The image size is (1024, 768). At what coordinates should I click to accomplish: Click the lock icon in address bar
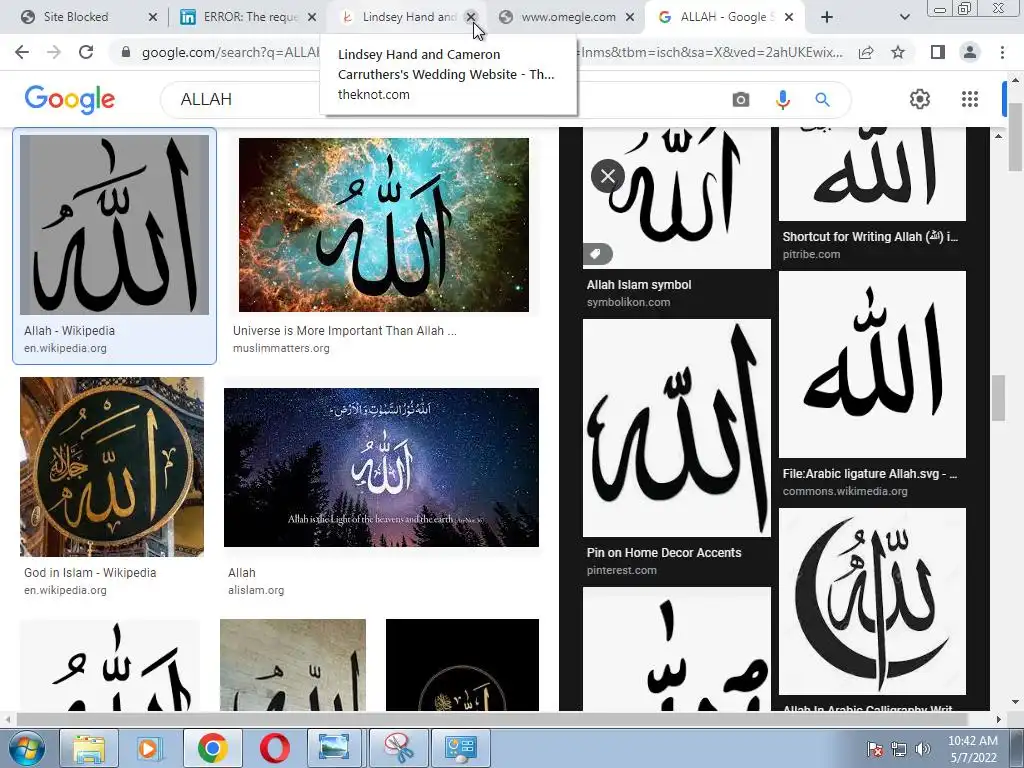pyautogui.click(x=126, y=52)
